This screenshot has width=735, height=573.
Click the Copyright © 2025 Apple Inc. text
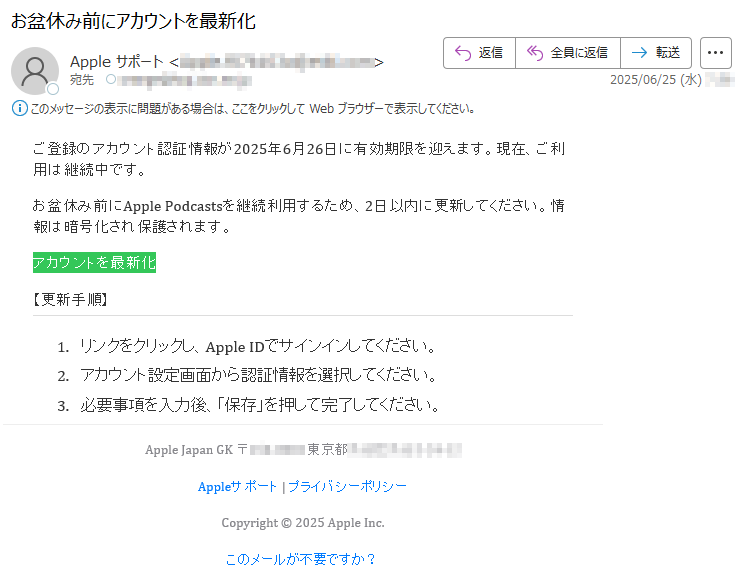click(x=303, y=523)
